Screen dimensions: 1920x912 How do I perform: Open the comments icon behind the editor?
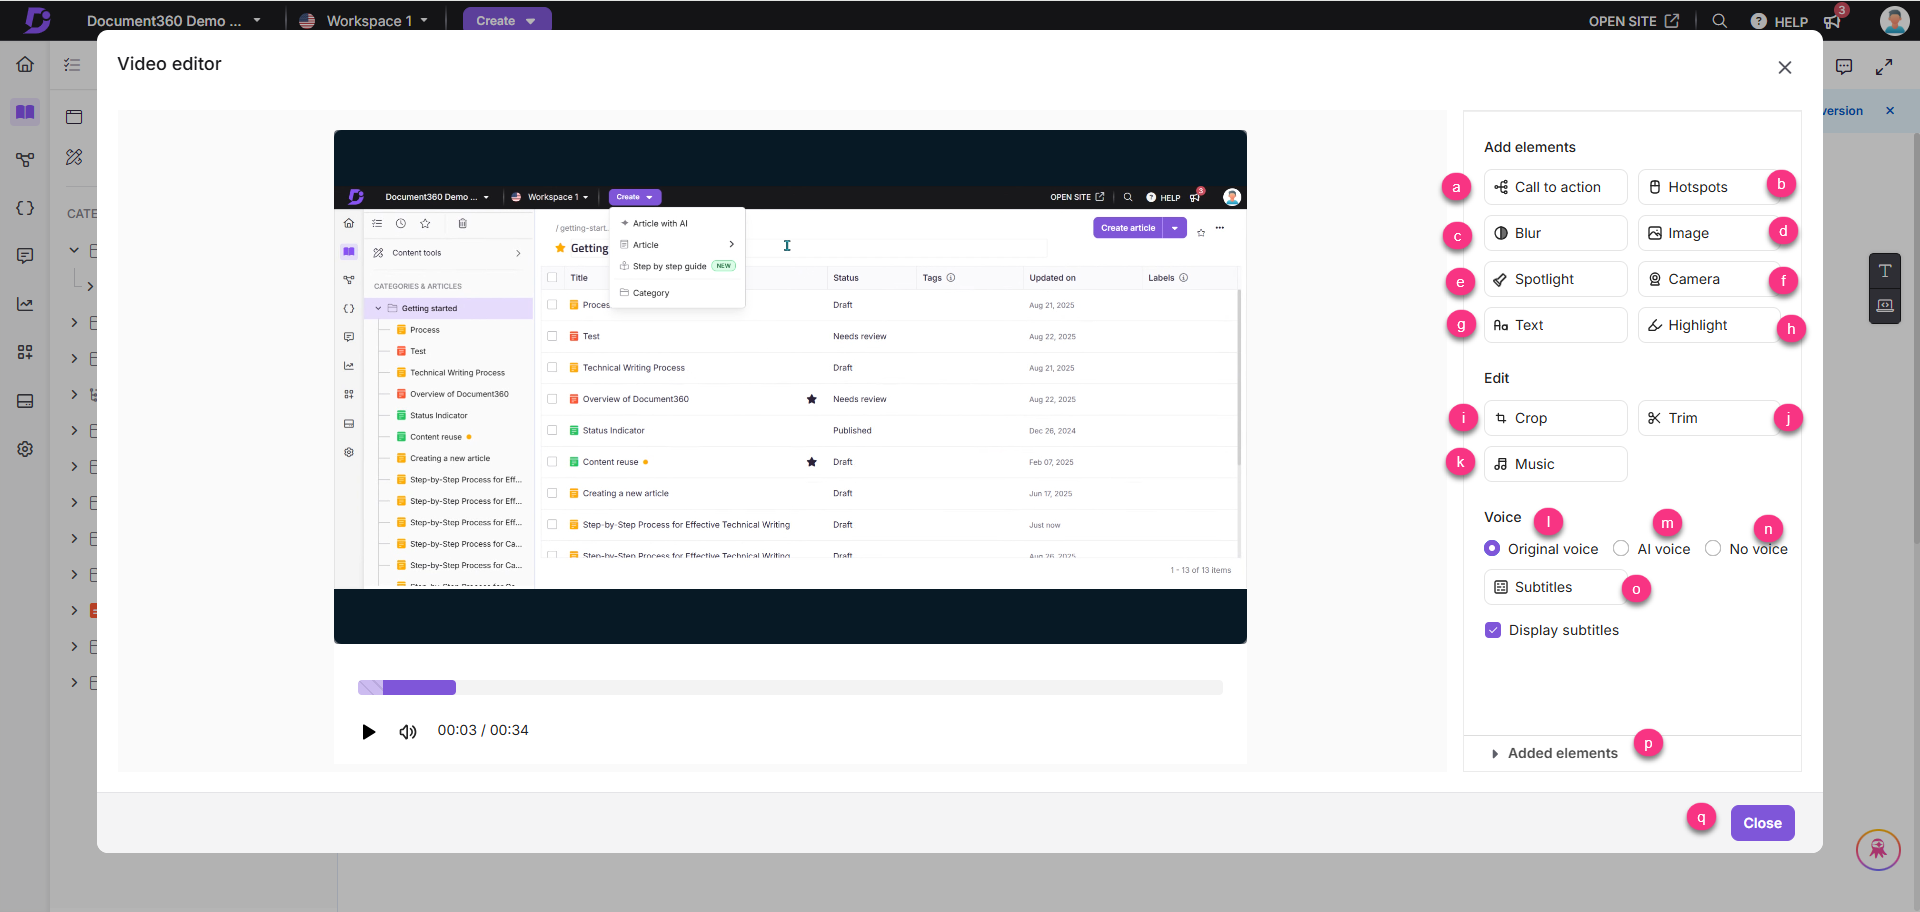pos(1844,67)
